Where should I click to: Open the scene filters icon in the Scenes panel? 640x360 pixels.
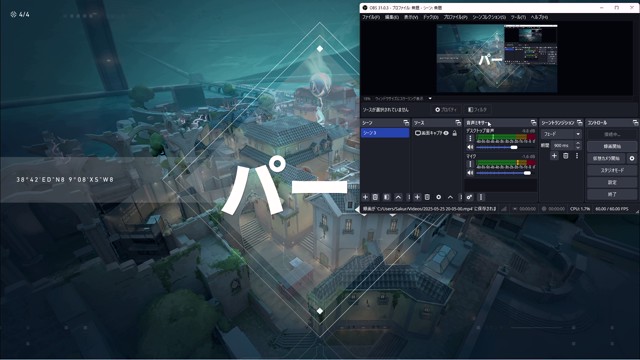click(387, 197)
